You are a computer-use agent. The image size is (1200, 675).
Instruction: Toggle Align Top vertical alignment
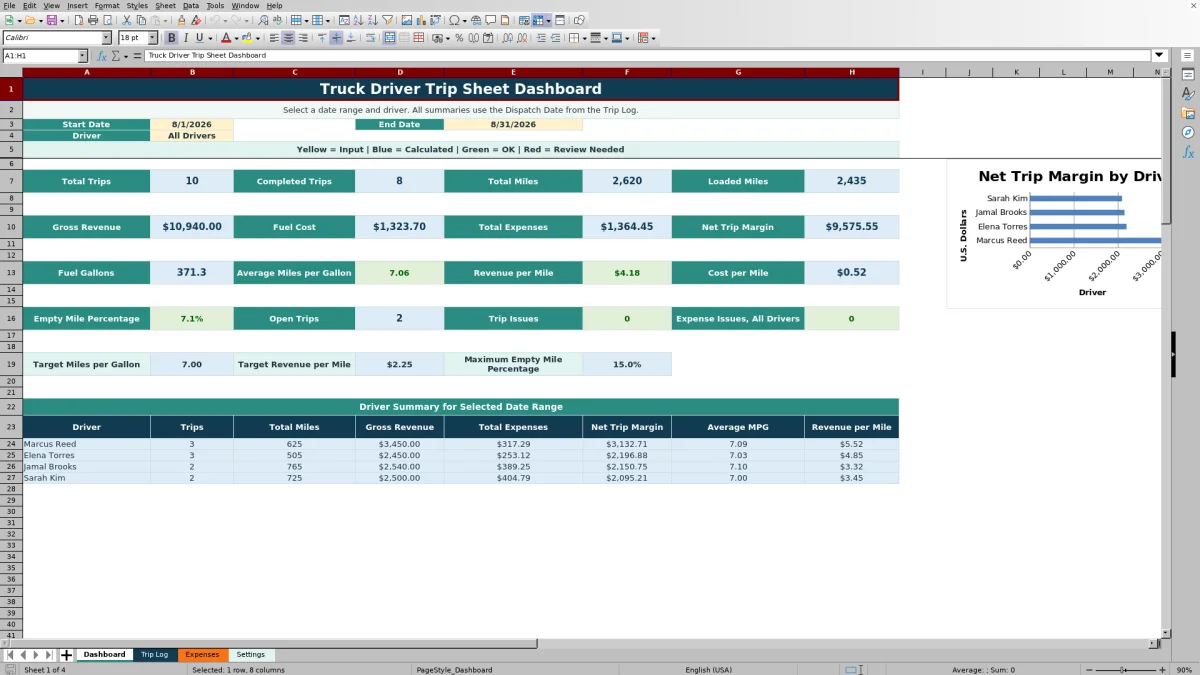click(x=321, y=38)
